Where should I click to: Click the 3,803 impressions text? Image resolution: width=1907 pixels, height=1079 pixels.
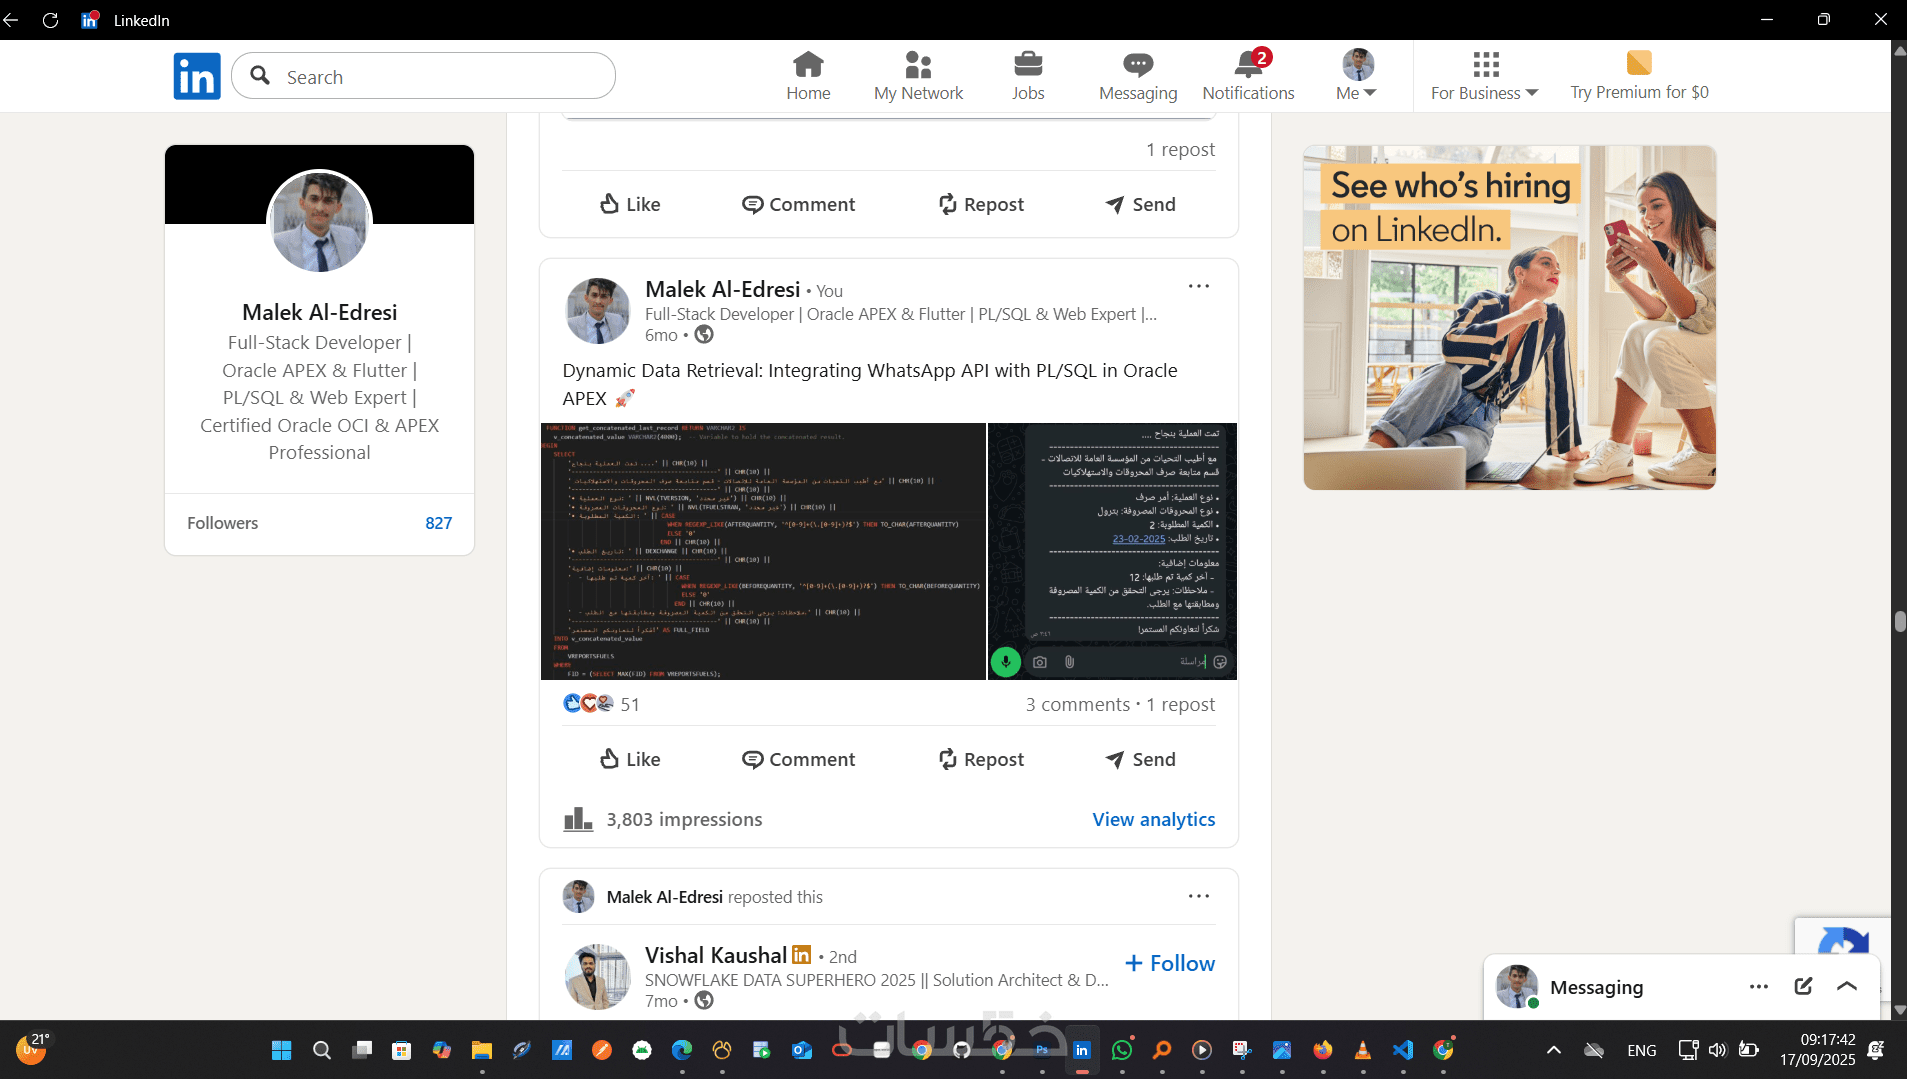click(x=684, y=819)
